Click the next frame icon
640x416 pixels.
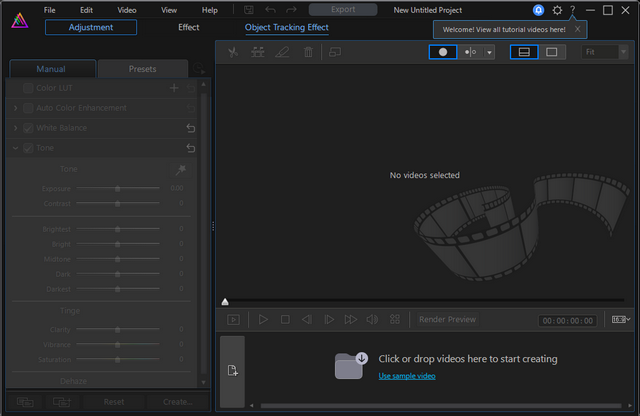329,320
